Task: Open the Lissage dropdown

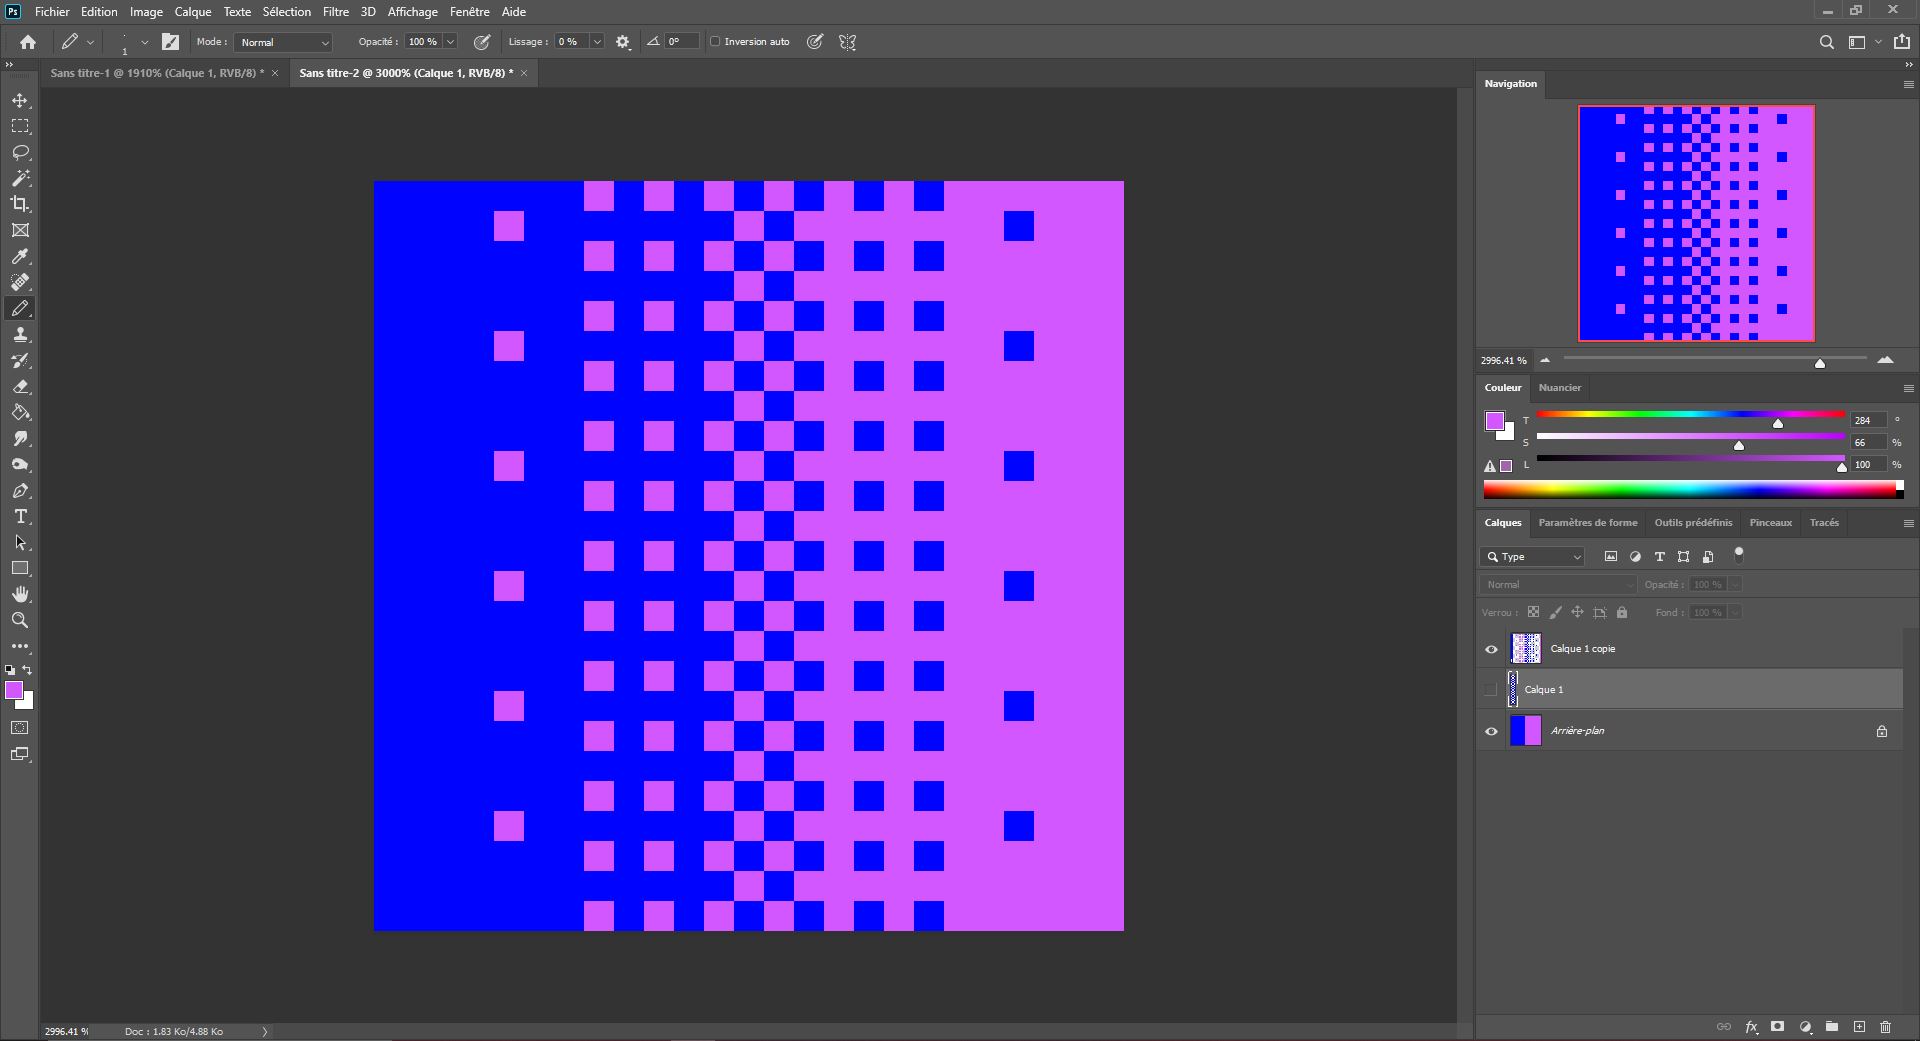Action: [x=597, y=42]
